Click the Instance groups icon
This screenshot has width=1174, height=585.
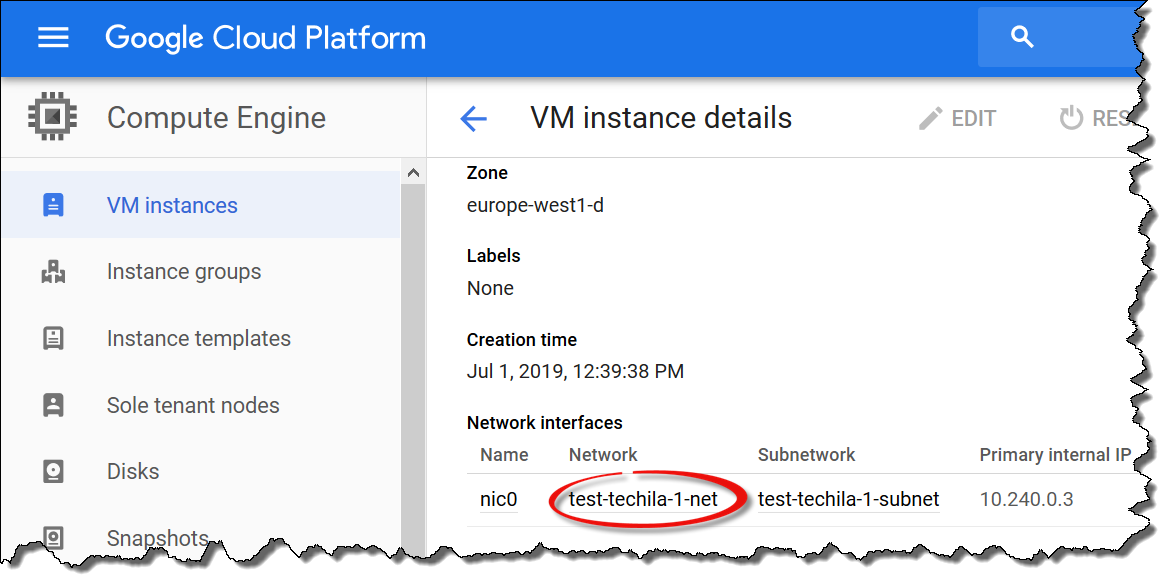pos(53,272)
